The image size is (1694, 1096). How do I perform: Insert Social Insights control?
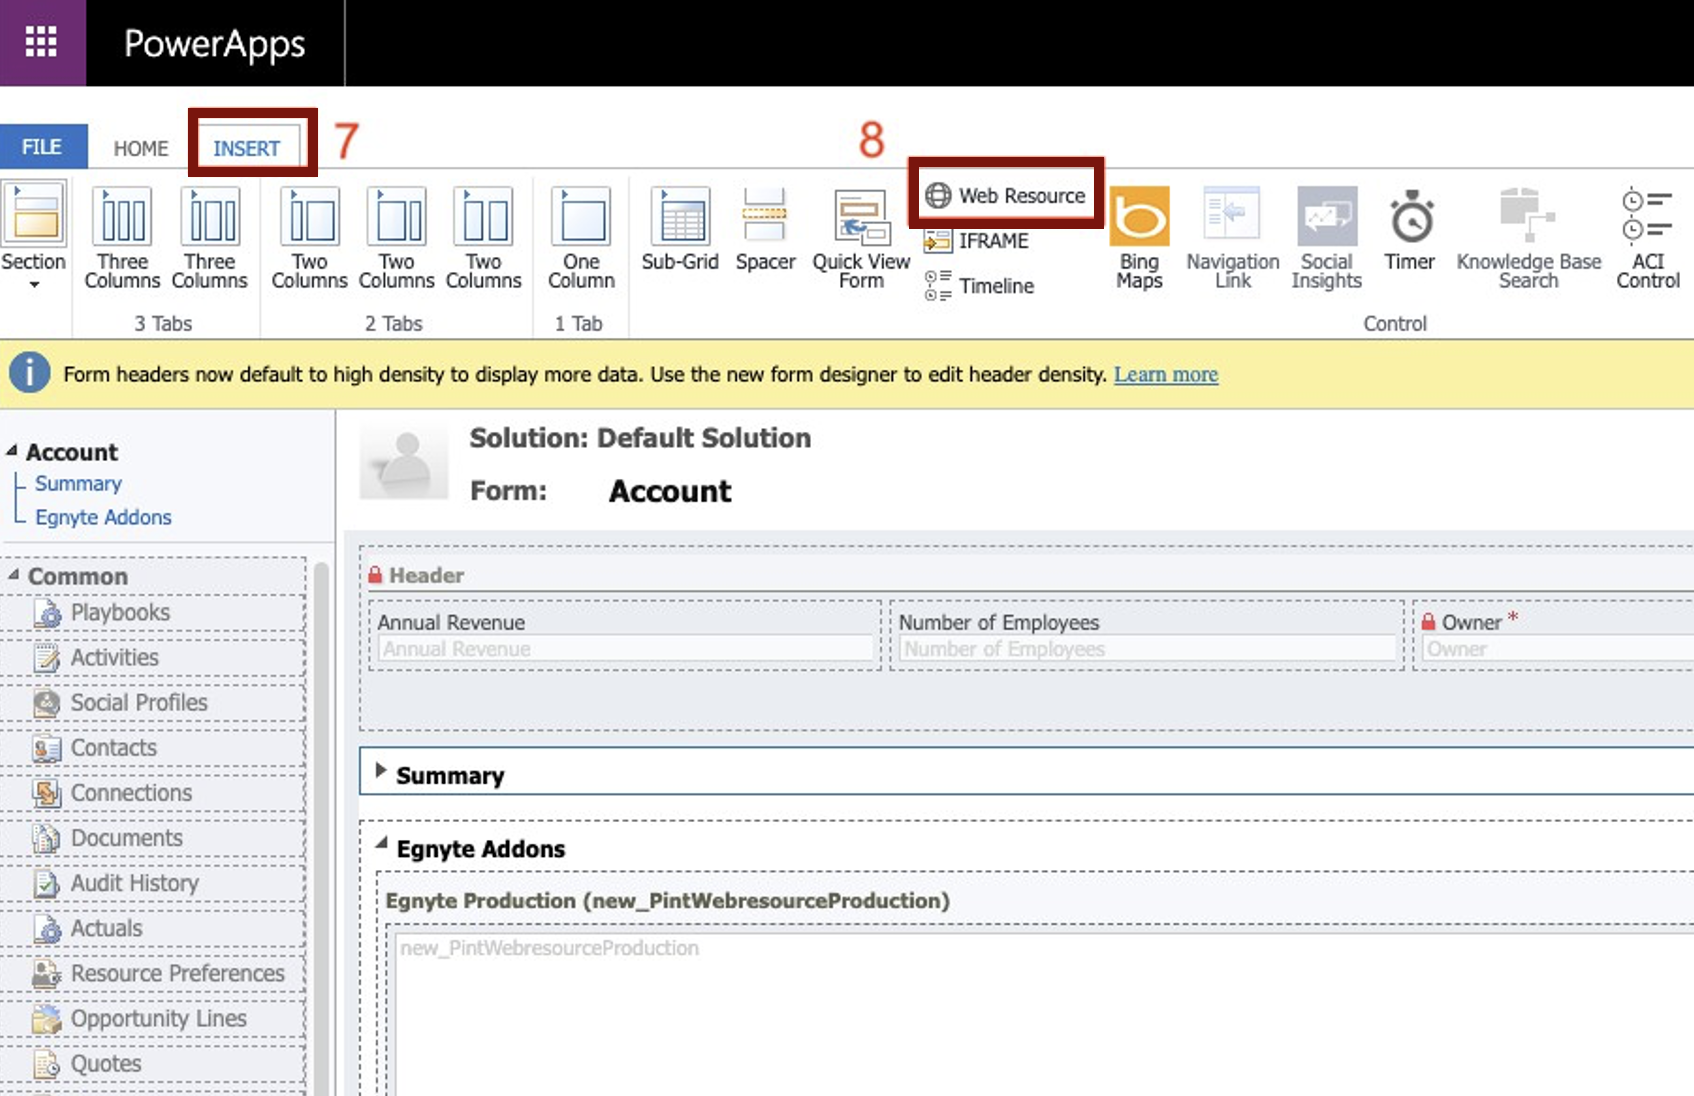click(1326, 238)
